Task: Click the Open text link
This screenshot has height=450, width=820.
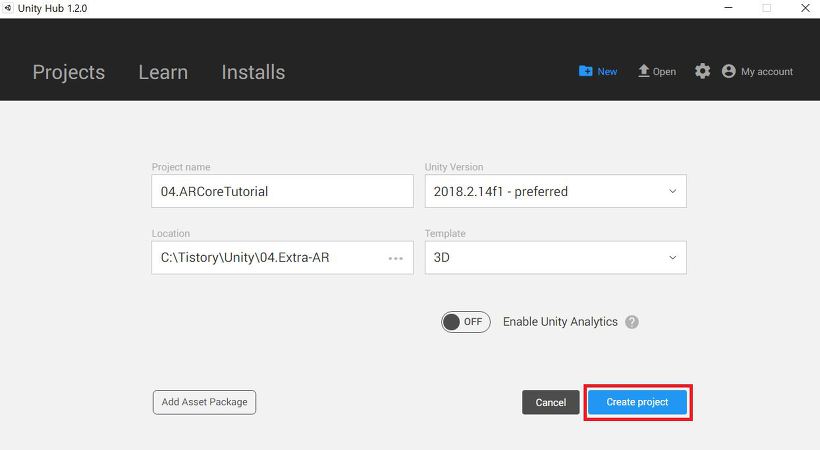Action: coord(664,72)
